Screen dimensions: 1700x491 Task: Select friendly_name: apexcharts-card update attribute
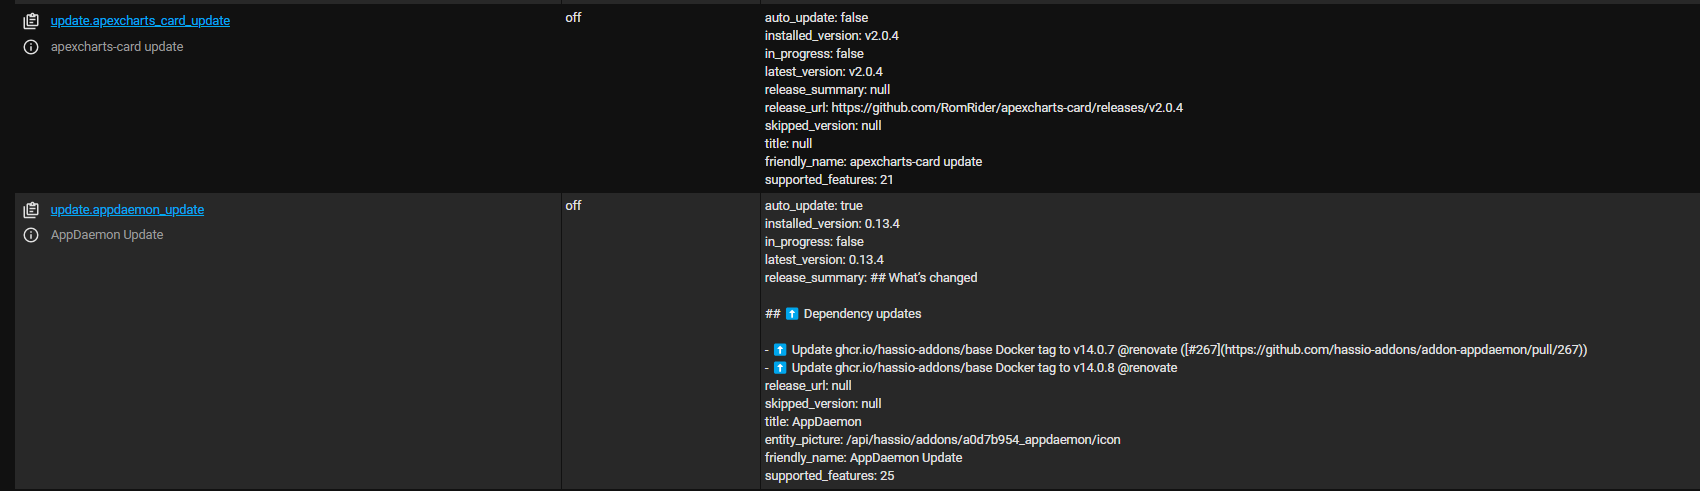coord(873,162)
